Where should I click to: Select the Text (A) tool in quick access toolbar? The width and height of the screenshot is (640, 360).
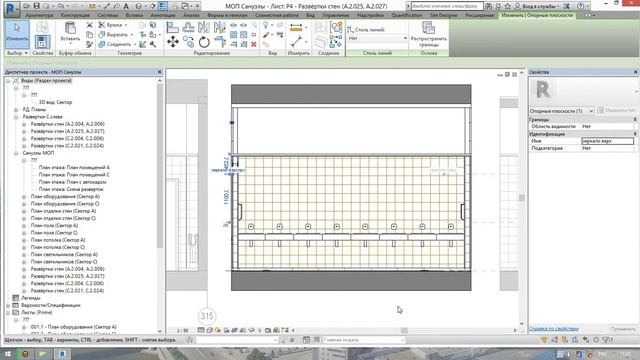click(x=126, y=6)
